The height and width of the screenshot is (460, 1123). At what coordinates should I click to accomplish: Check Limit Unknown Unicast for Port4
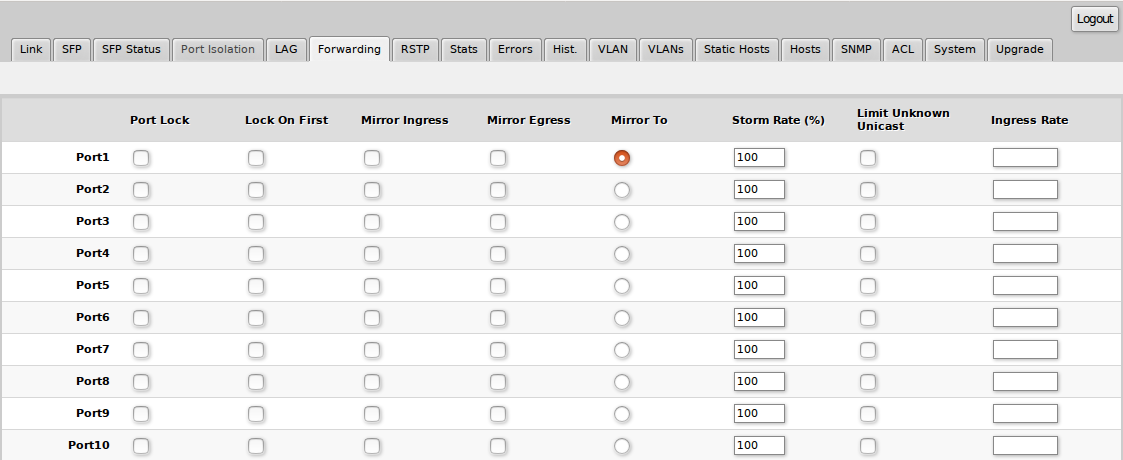point(868,254)
